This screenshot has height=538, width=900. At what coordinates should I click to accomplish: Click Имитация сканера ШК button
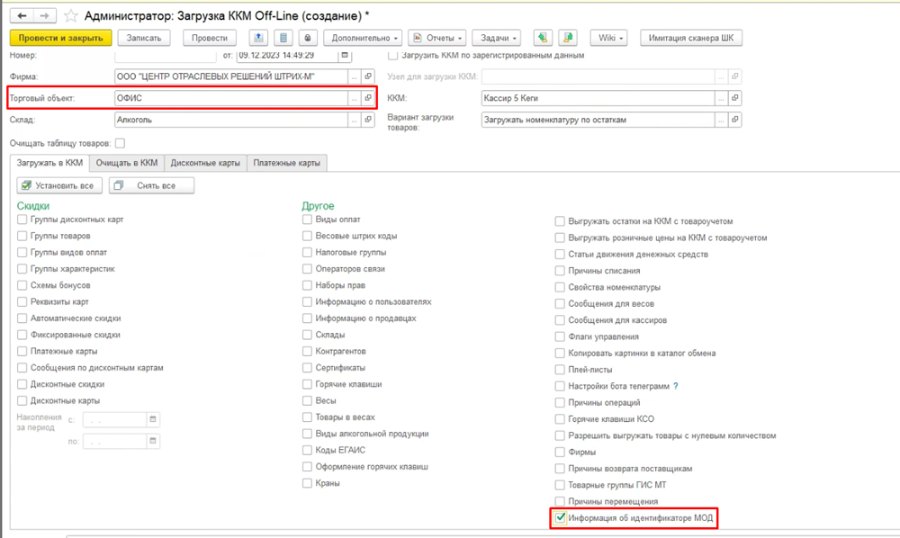(691, 38)
